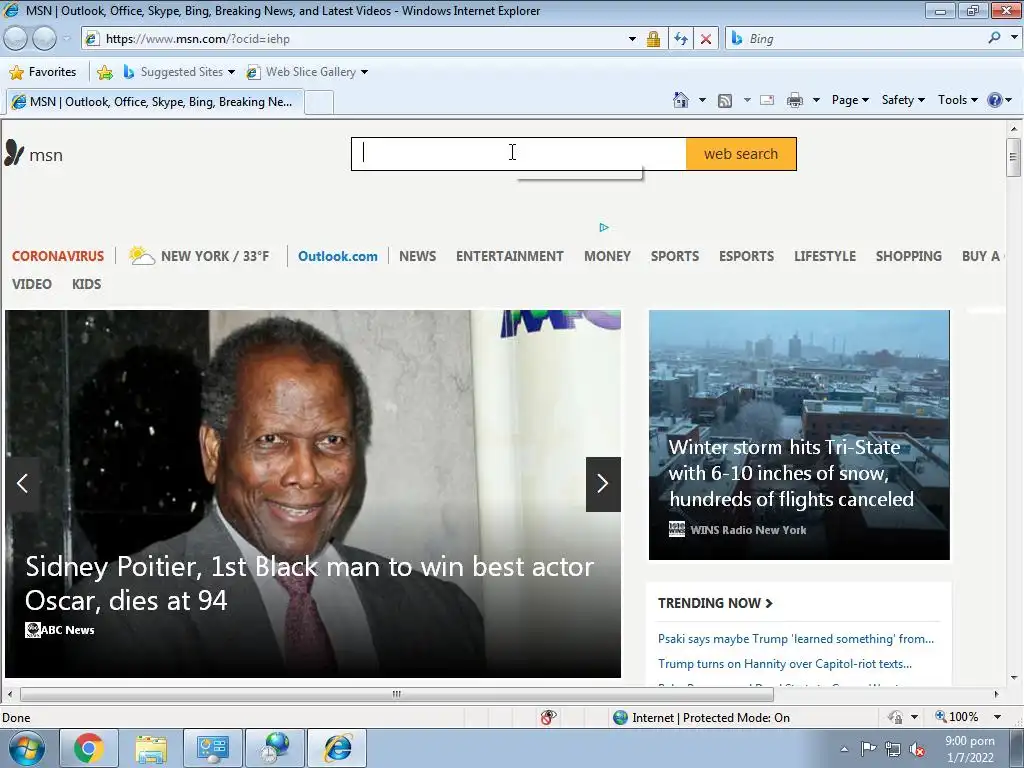Click the Bing search magnifier icon
The height and width of the screenshot is (768, 1024).
(995, 38)
